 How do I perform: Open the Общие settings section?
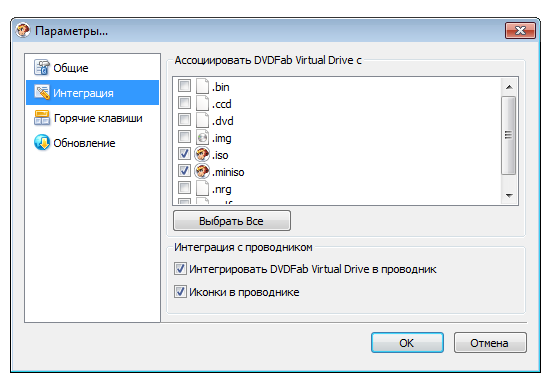coord(92,68)
